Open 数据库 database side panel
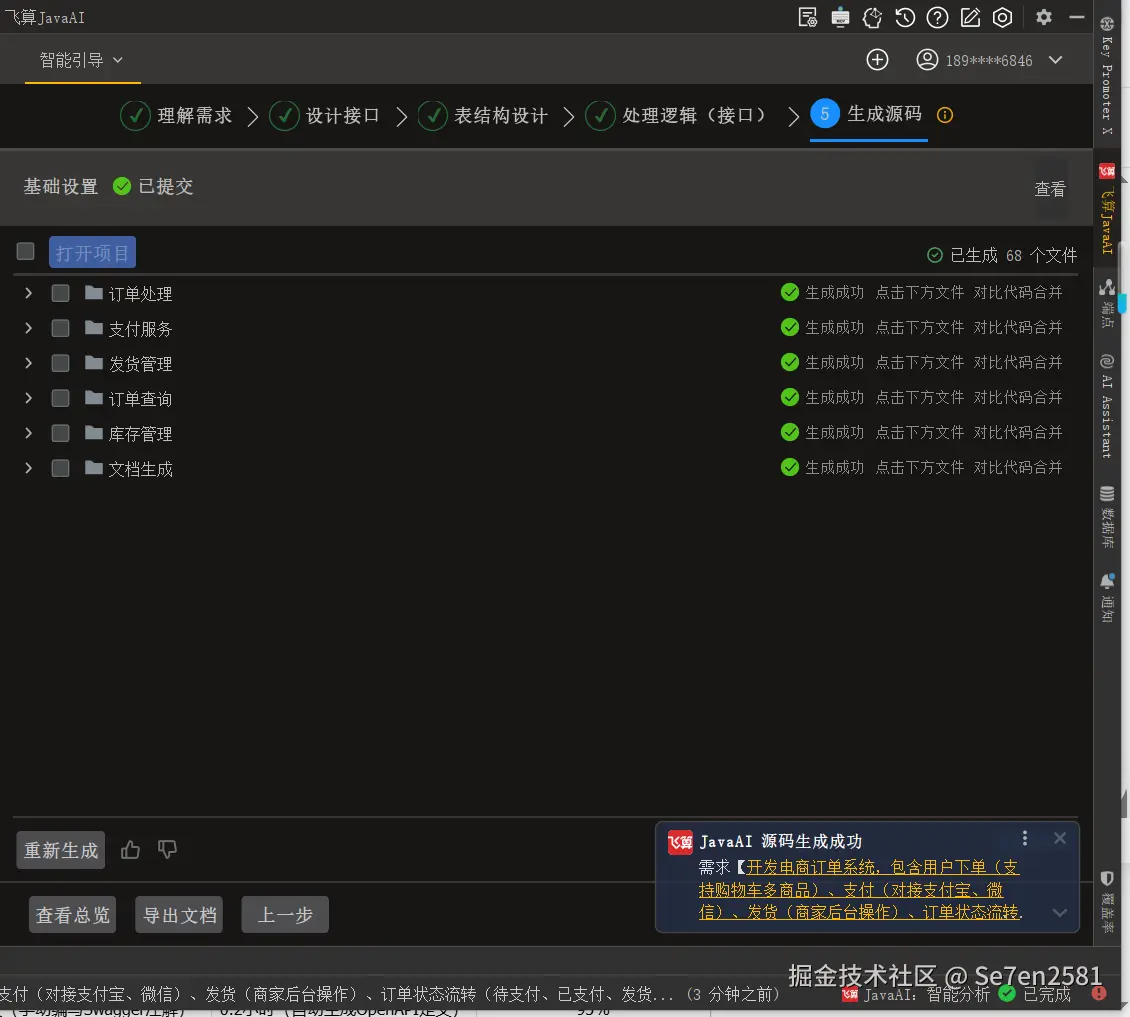This screenshot has height=1017, width=1130. coord(1107,517)
